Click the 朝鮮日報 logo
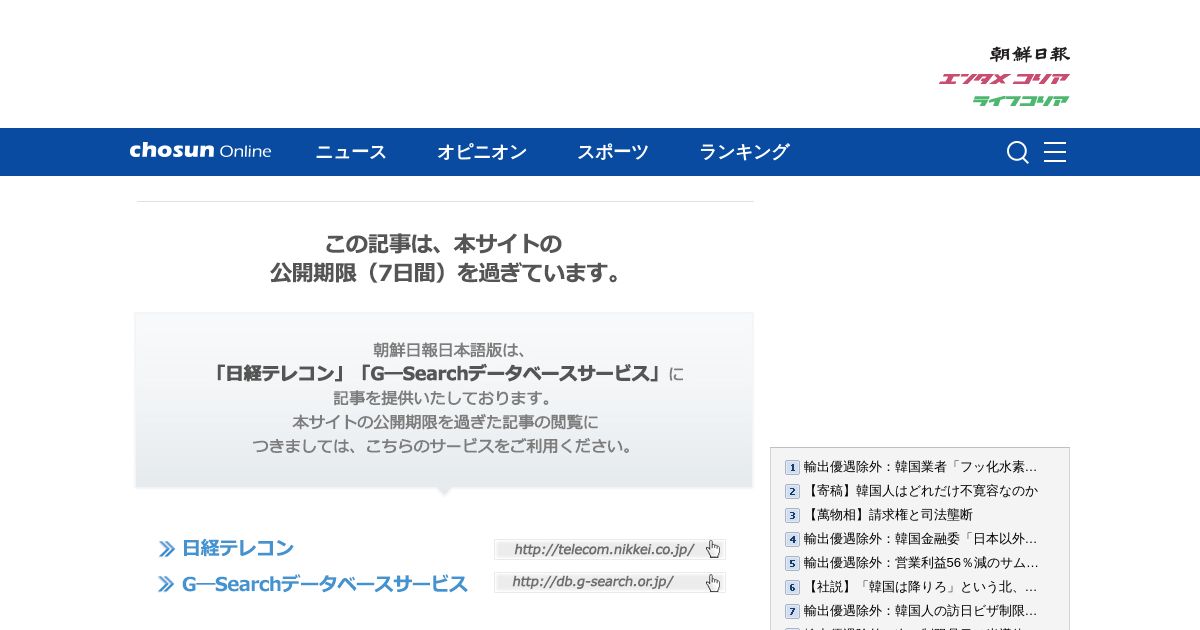The height and width of the screenshot is (630, 1200). pos(1030,54)
